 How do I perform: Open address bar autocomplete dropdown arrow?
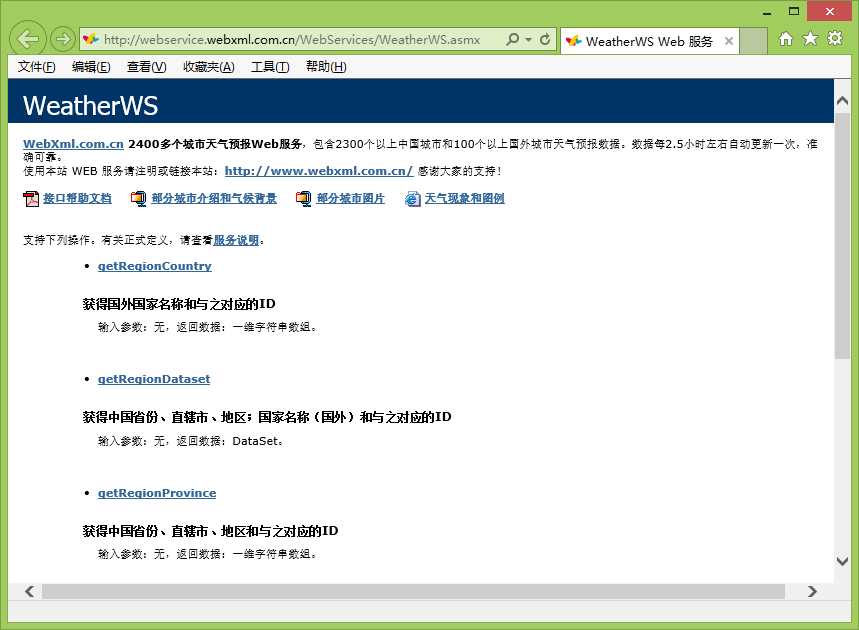click(x=528, y=40)
